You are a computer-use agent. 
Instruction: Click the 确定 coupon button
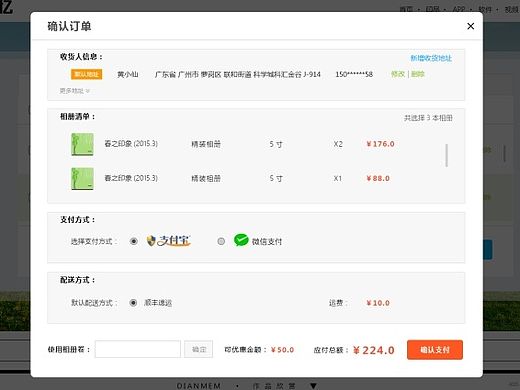(199, 349)
